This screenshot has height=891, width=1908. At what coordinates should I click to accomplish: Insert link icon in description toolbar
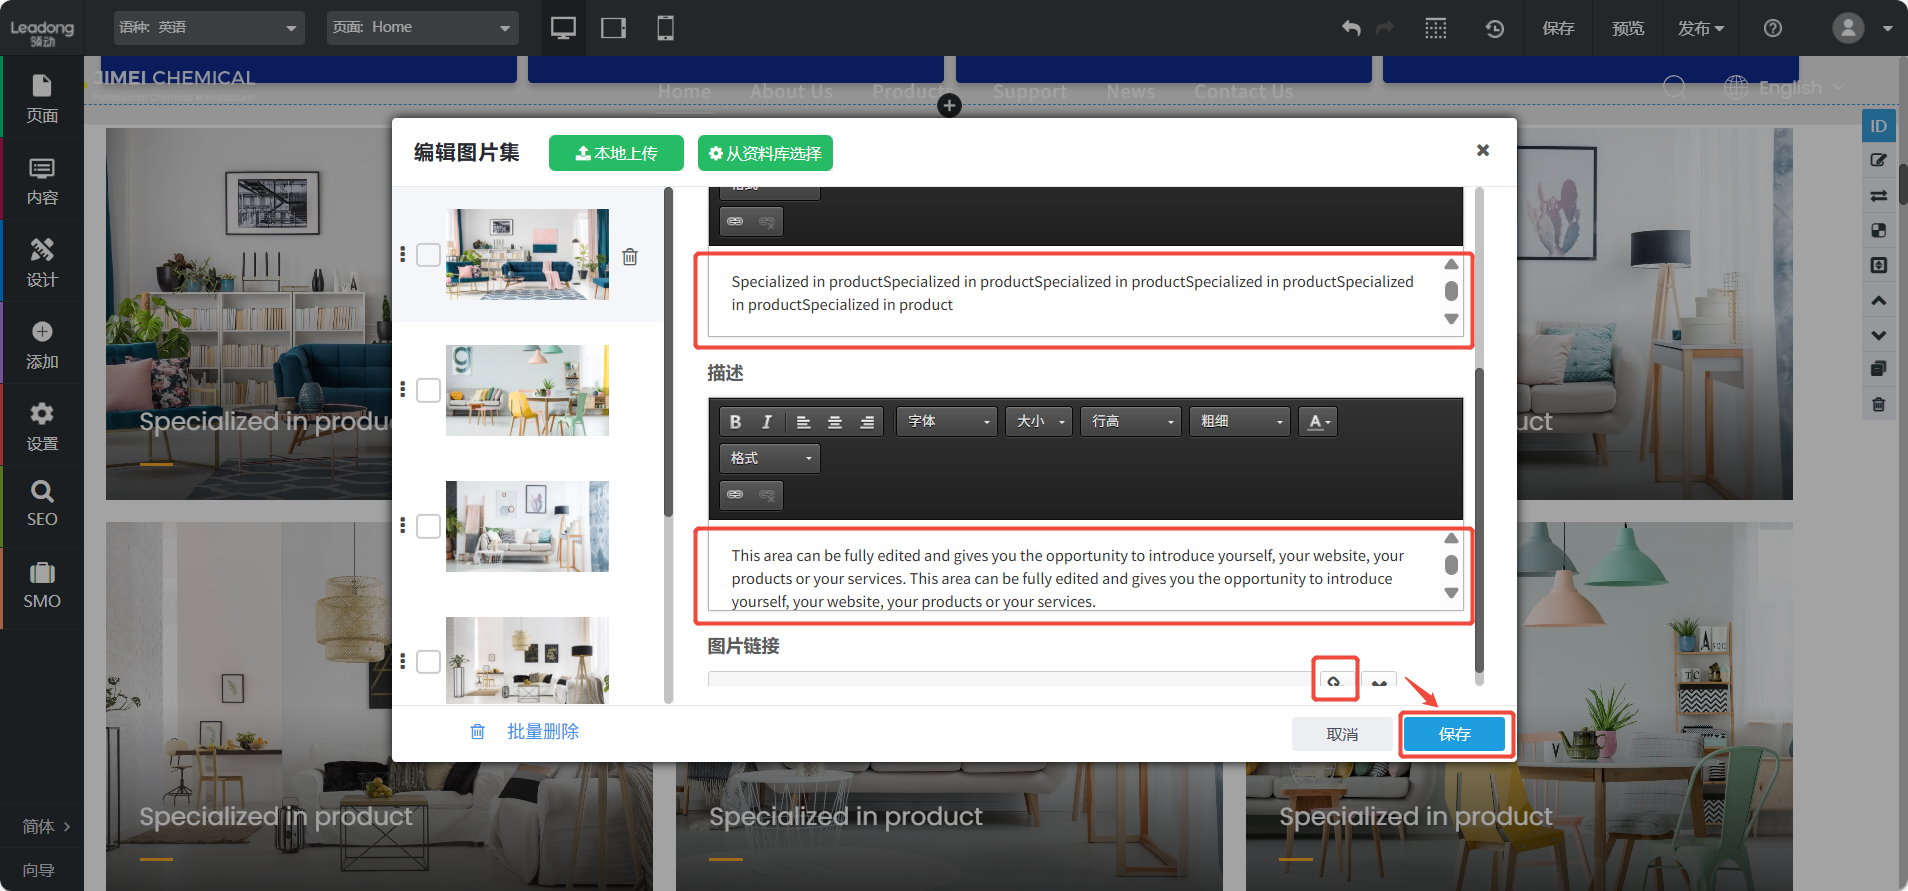click(735, 495)
